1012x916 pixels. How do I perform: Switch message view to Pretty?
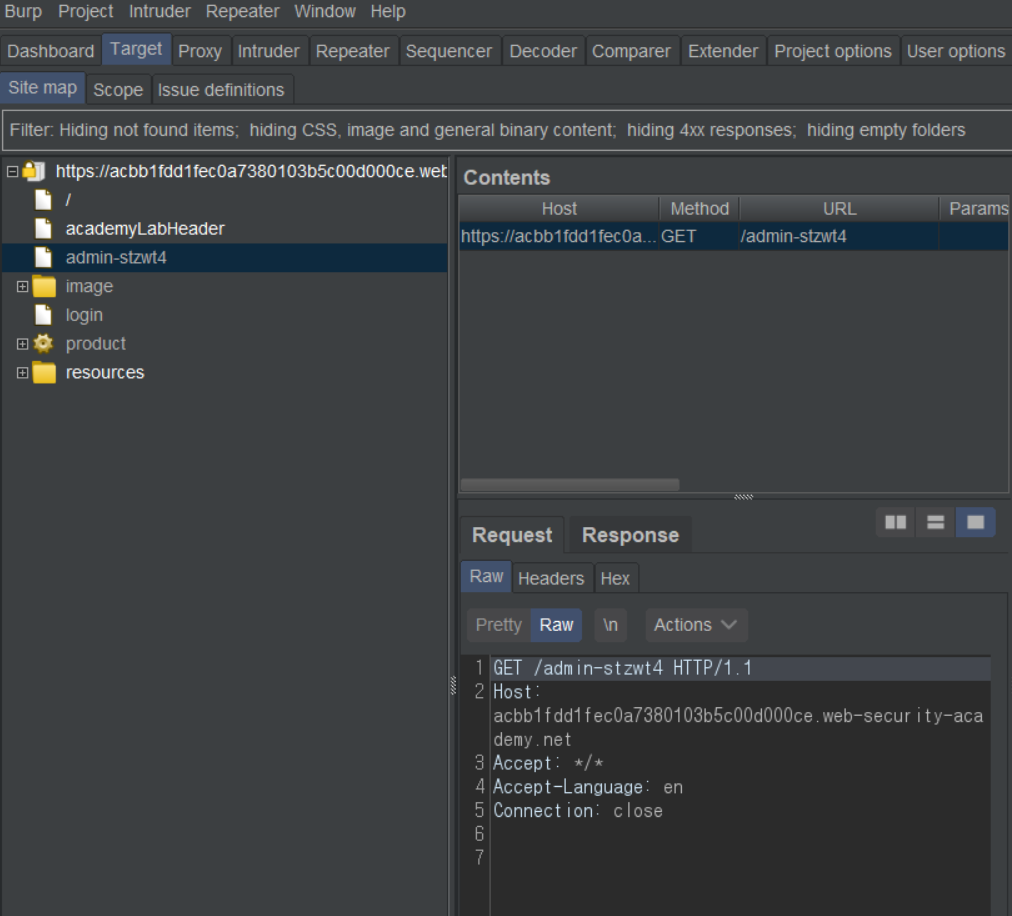[x=498, y=625]
